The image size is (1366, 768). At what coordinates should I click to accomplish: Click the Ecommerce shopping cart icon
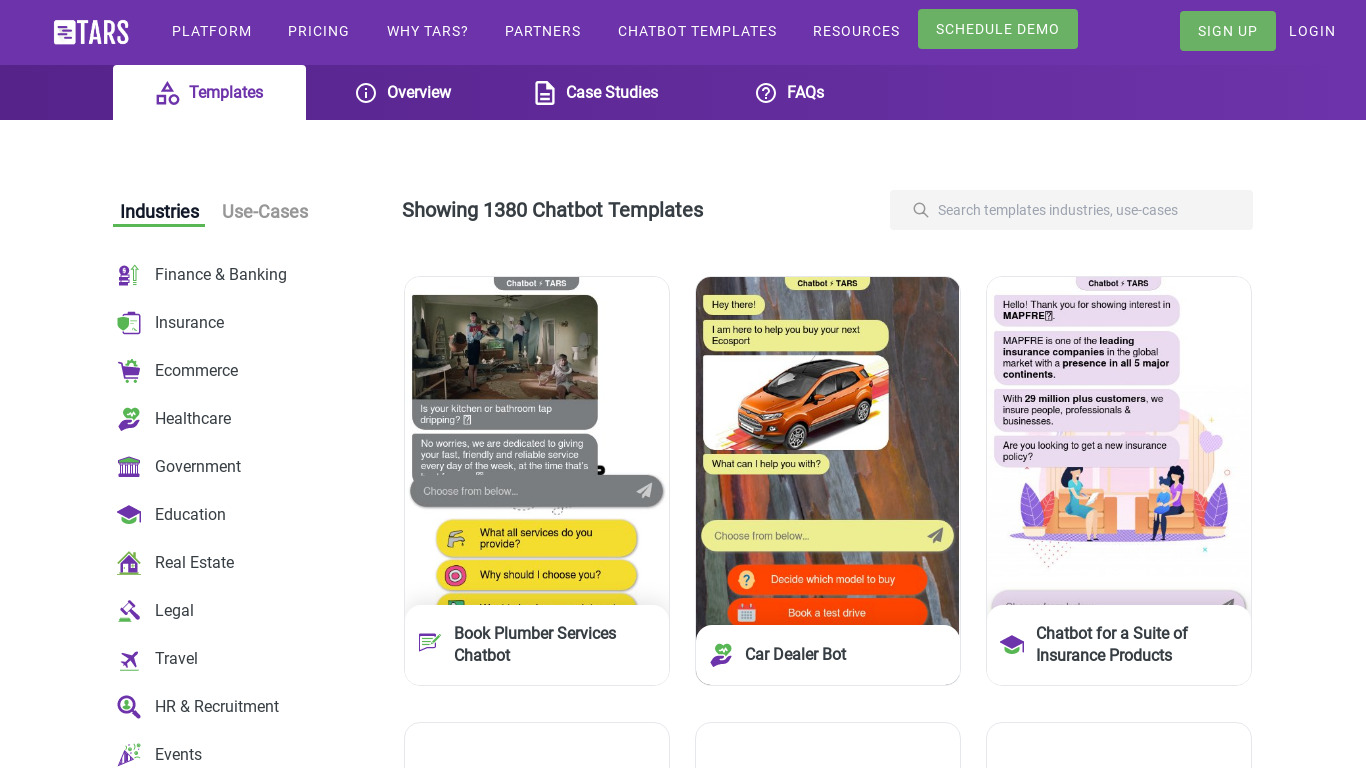point(128,371)
